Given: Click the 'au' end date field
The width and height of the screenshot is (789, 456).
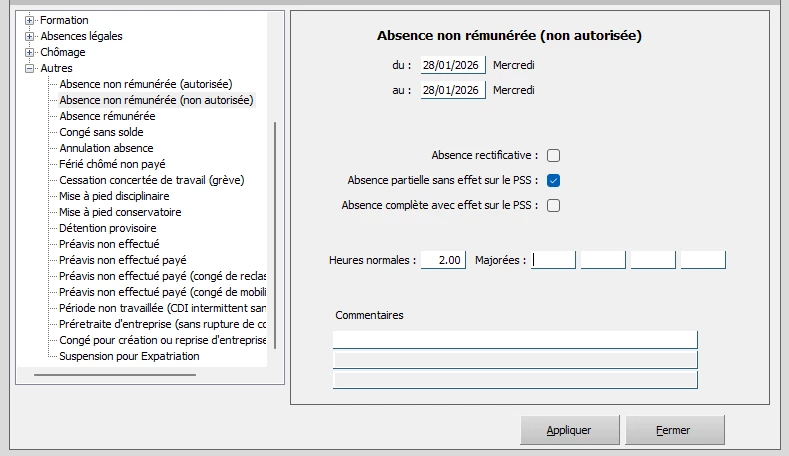Looking at the screenshot, I should coord(452,90).
